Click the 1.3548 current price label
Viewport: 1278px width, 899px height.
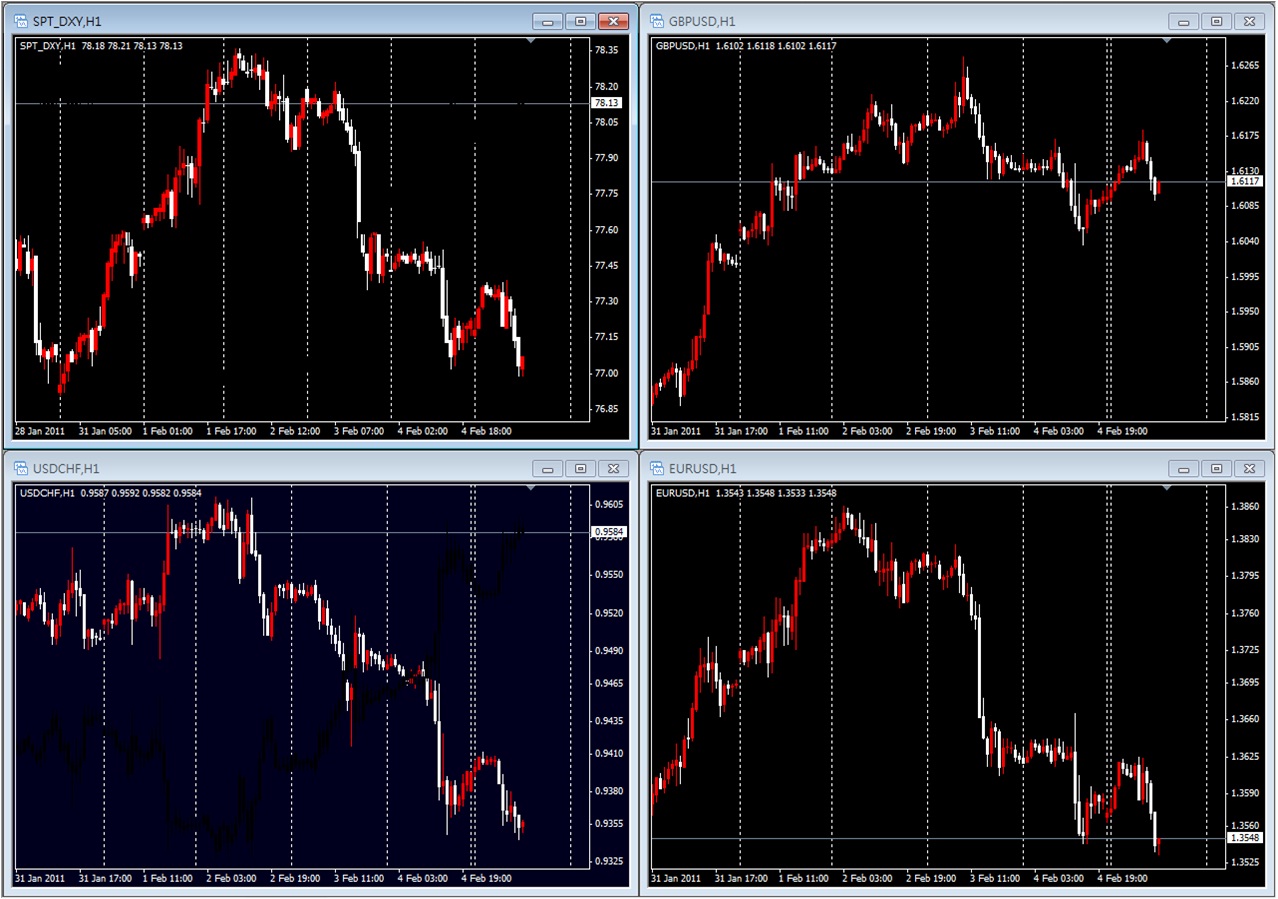click(x=1243, y=837)
